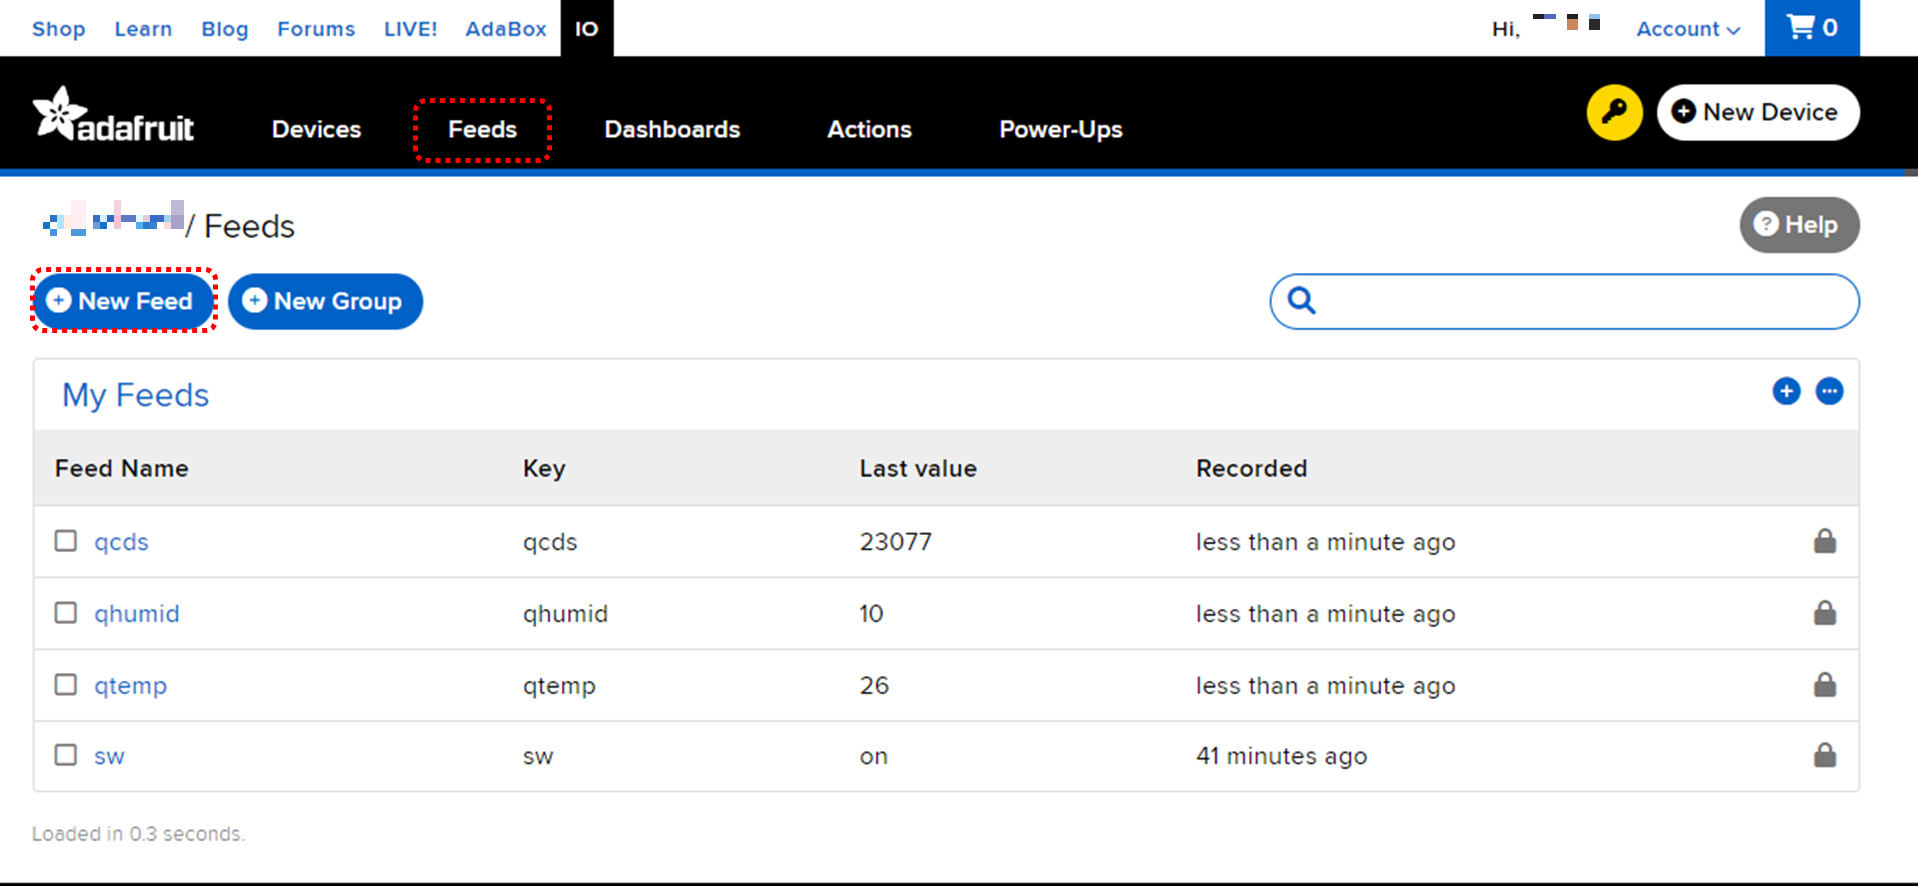
Task: Open the qtemp feed
Action: click(x=130, y=685)
